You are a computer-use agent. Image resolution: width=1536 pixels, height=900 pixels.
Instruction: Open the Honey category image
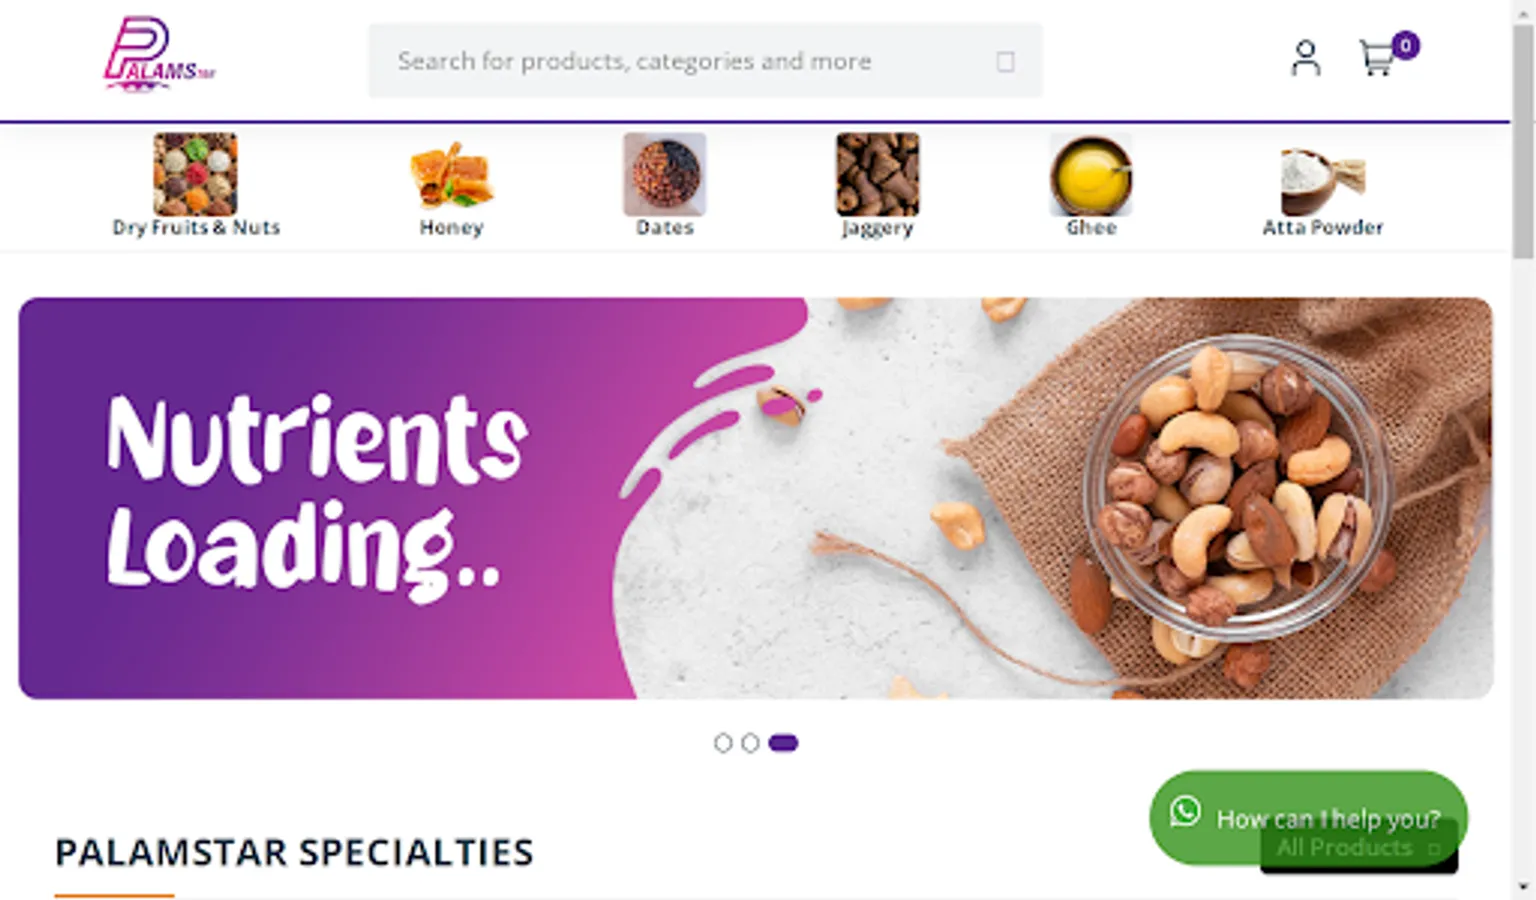(x=451, y=174)
